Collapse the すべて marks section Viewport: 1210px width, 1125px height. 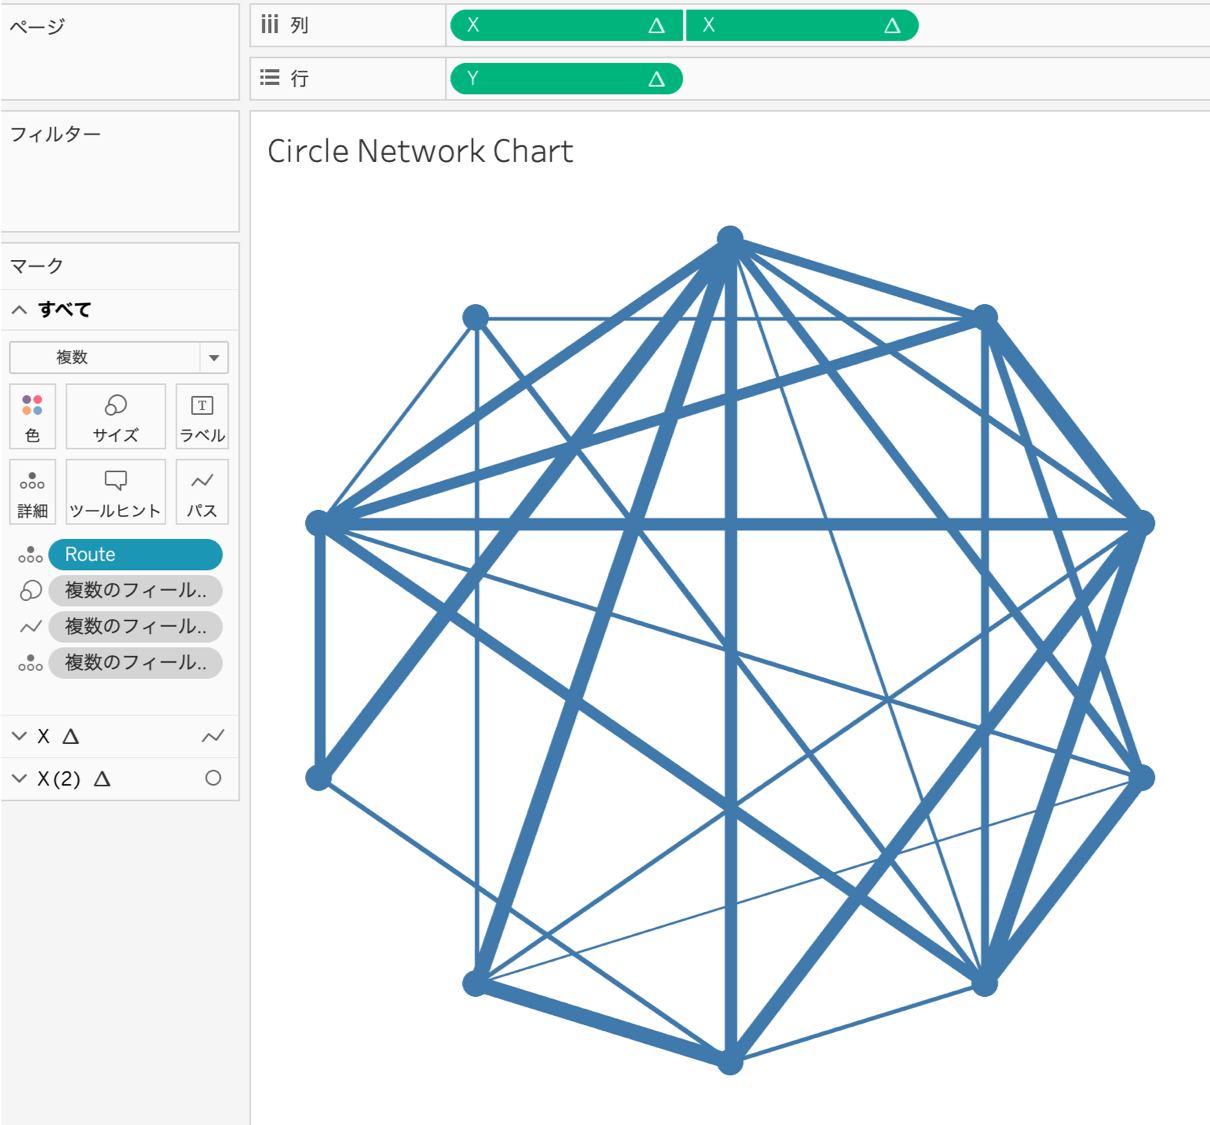pos(19,310)
